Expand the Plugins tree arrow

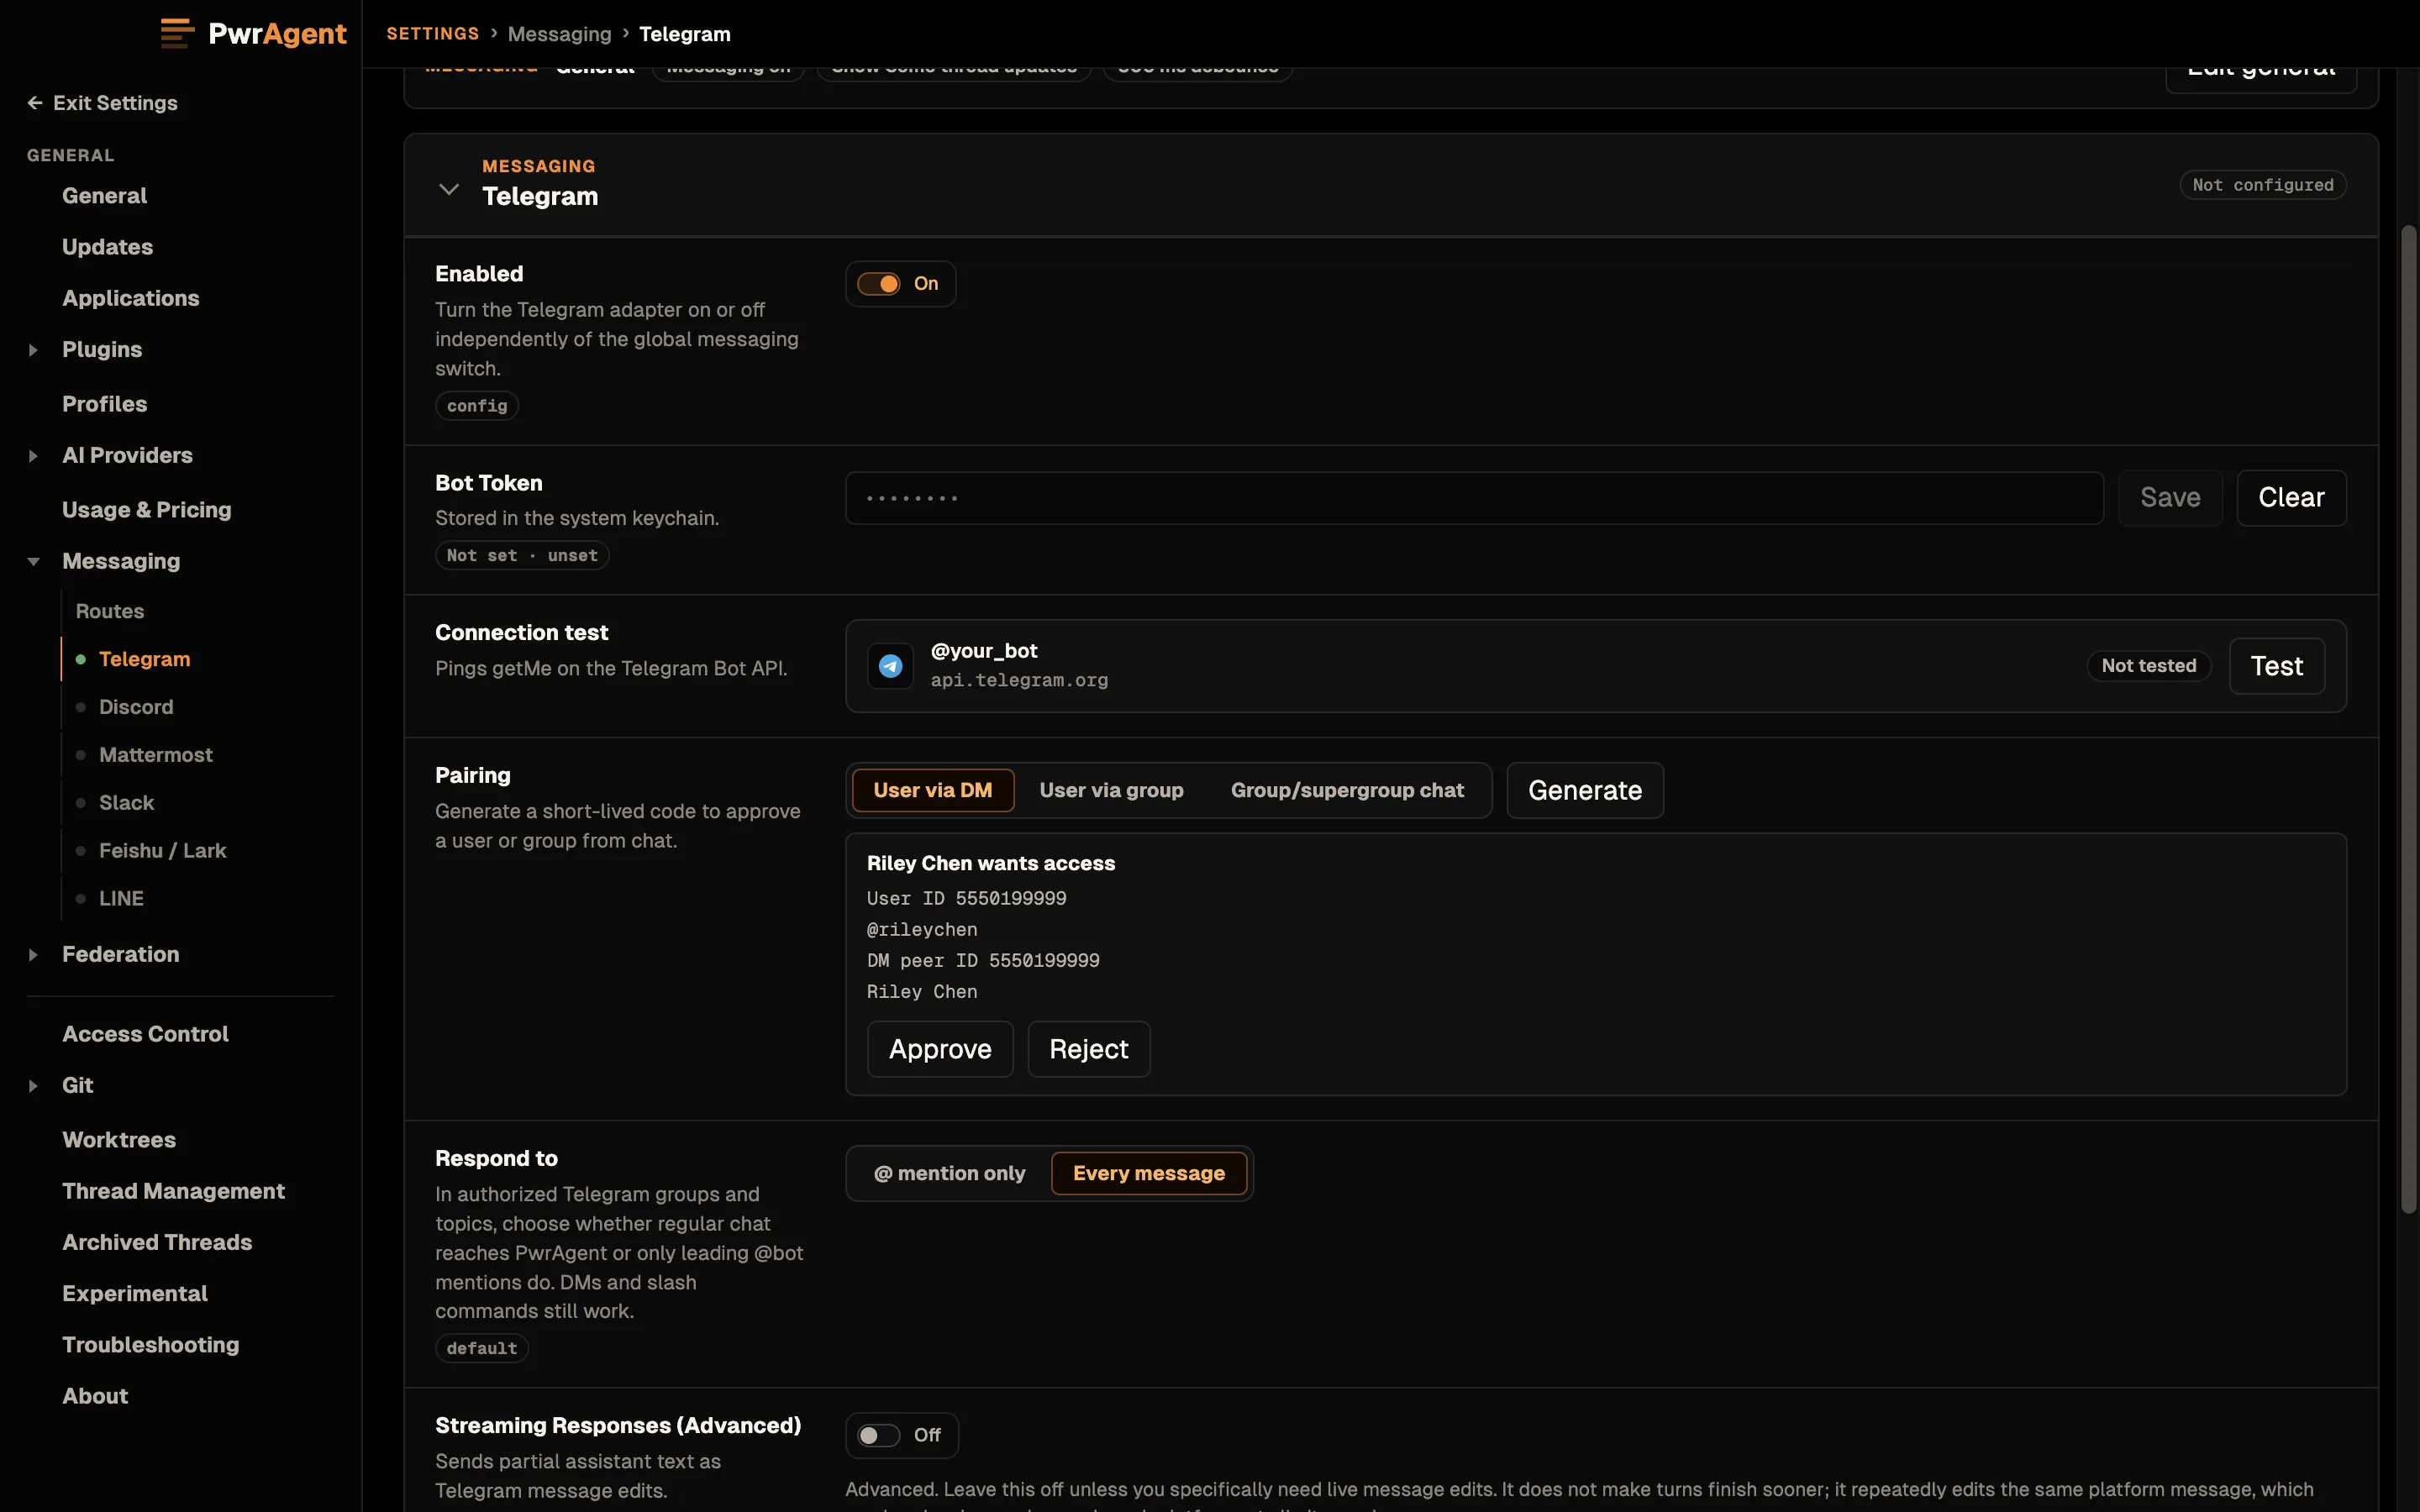[33, 350]
